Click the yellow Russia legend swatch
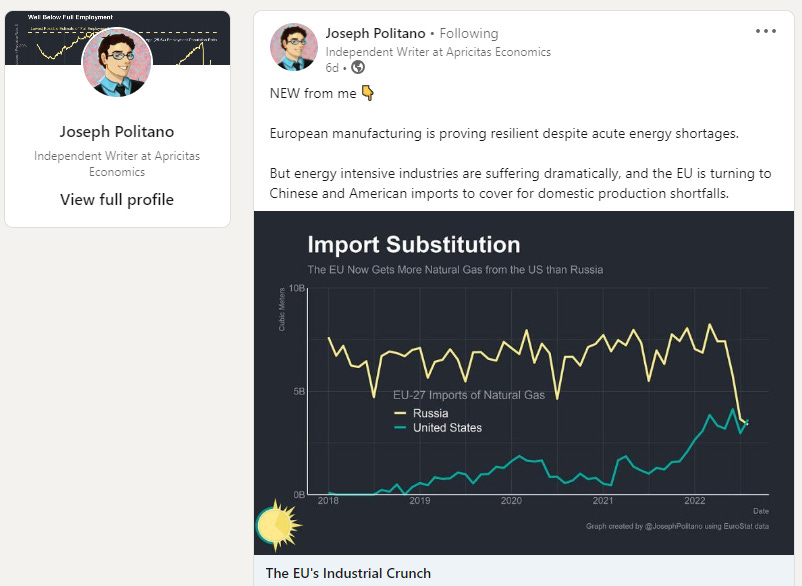This screenshot has width=802, height=586. [x=402, y=413]
